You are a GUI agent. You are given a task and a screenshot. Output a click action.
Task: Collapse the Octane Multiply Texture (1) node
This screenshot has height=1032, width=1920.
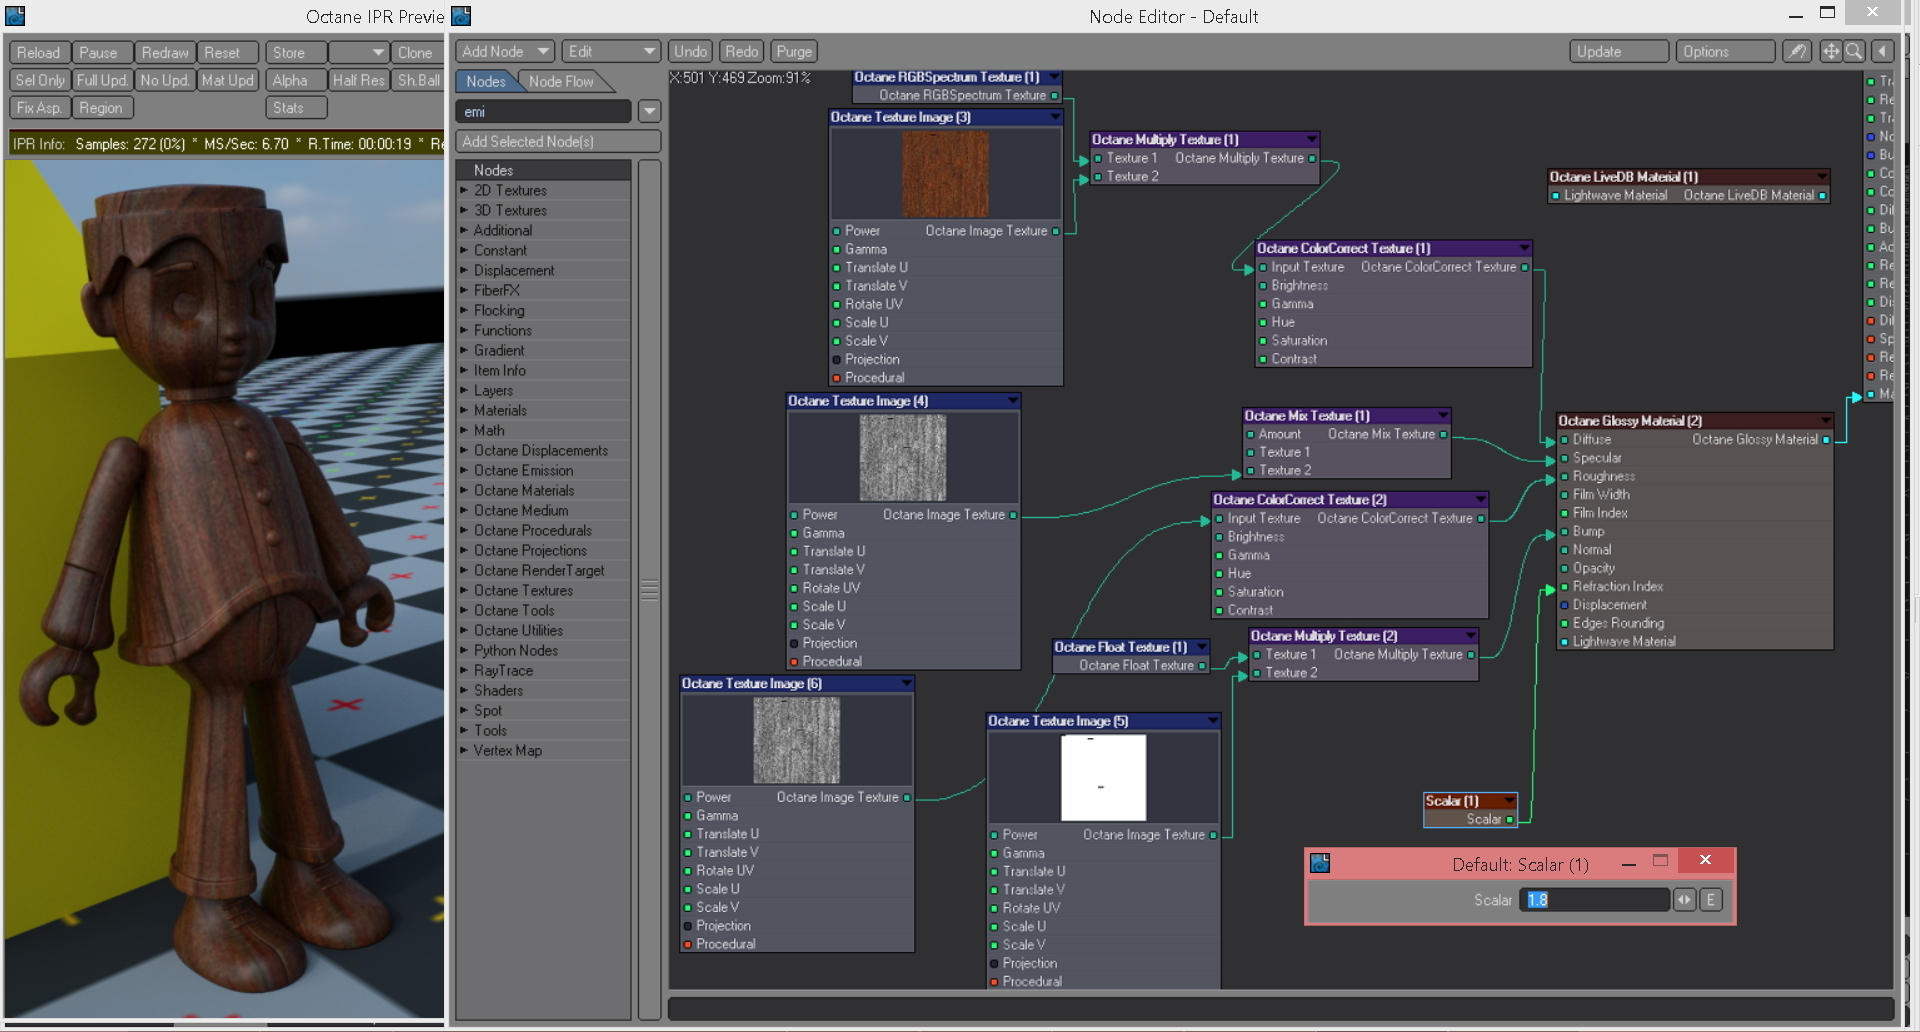[1311, 139]
